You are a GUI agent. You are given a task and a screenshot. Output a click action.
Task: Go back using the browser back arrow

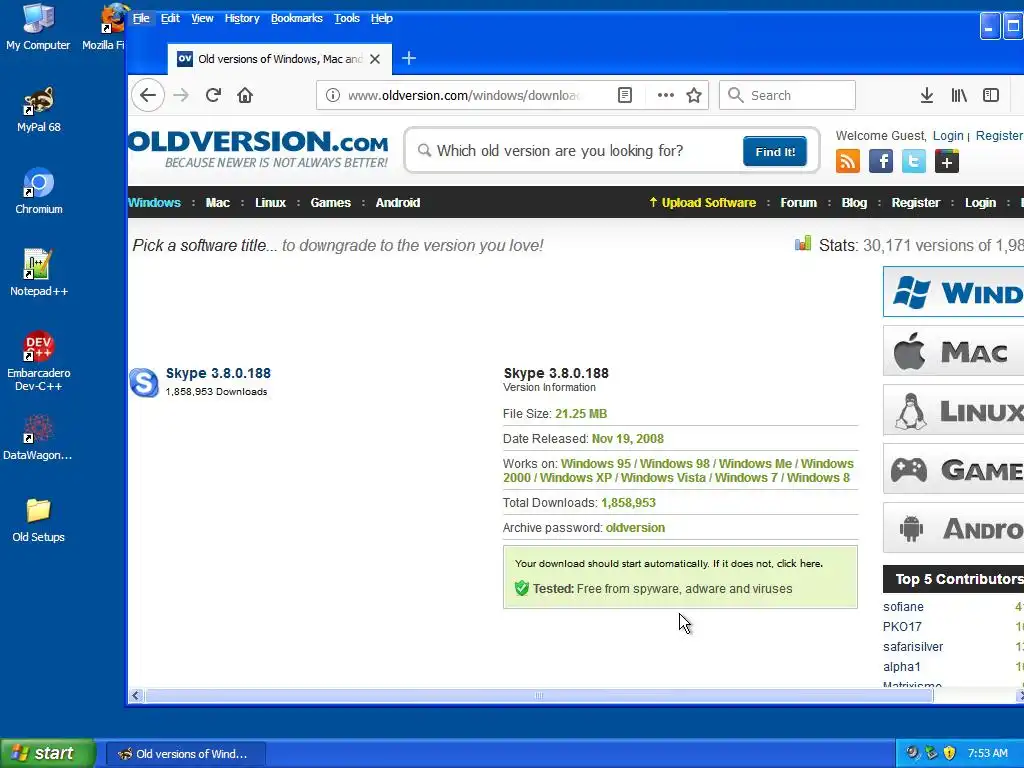tap(148, 95)
